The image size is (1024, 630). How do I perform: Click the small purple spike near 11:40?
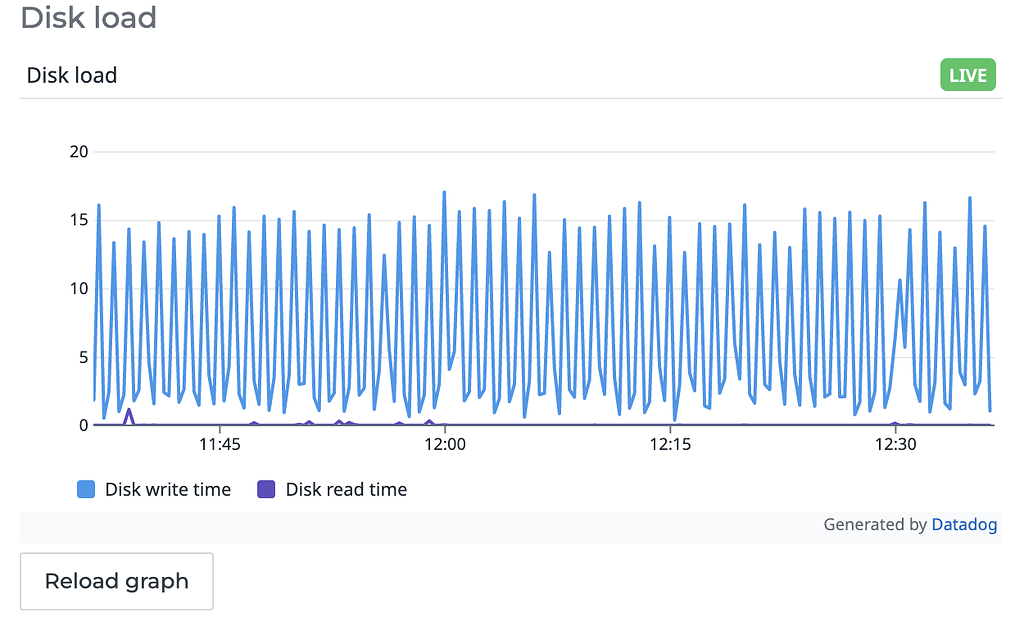tap(128, 412)
